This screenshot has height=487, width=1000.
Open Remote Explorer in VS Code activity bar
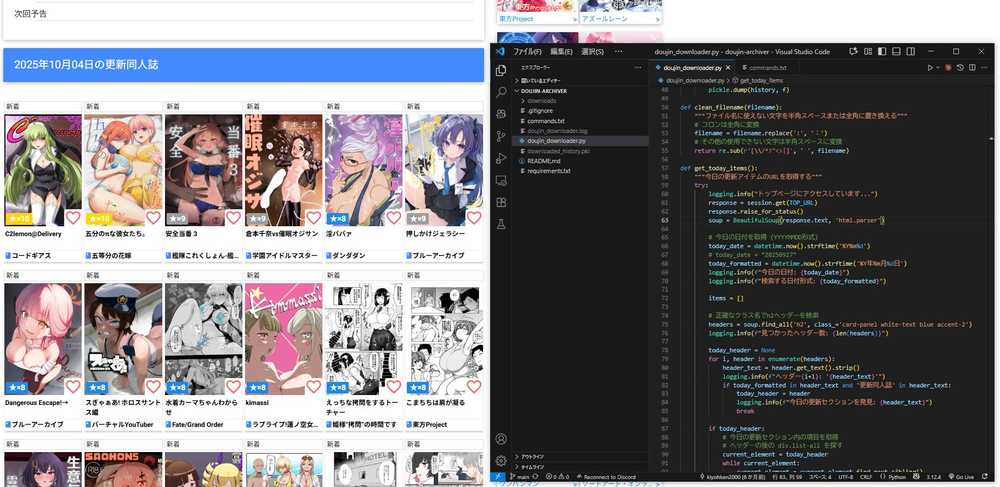click(501, 180)
